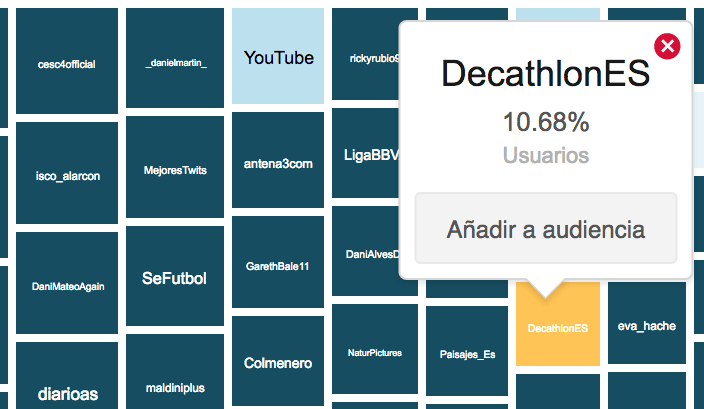The width and height of the screenshot is (704, 409).
Task: Select the rickyrubio9 tile
Action: click(365, 54)
